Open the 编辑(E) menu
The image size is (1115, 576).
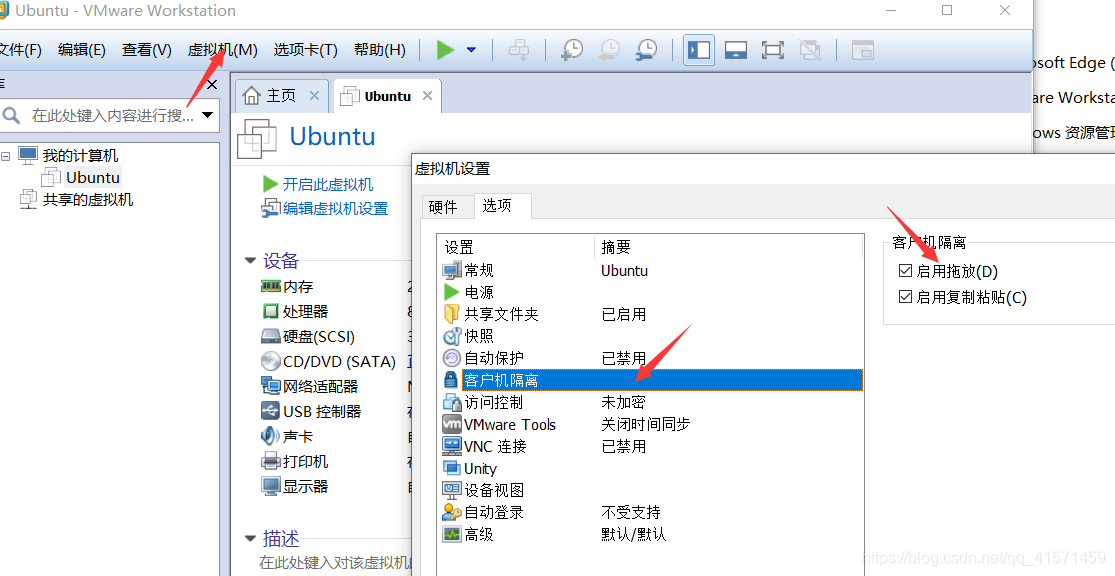(82, 50)
